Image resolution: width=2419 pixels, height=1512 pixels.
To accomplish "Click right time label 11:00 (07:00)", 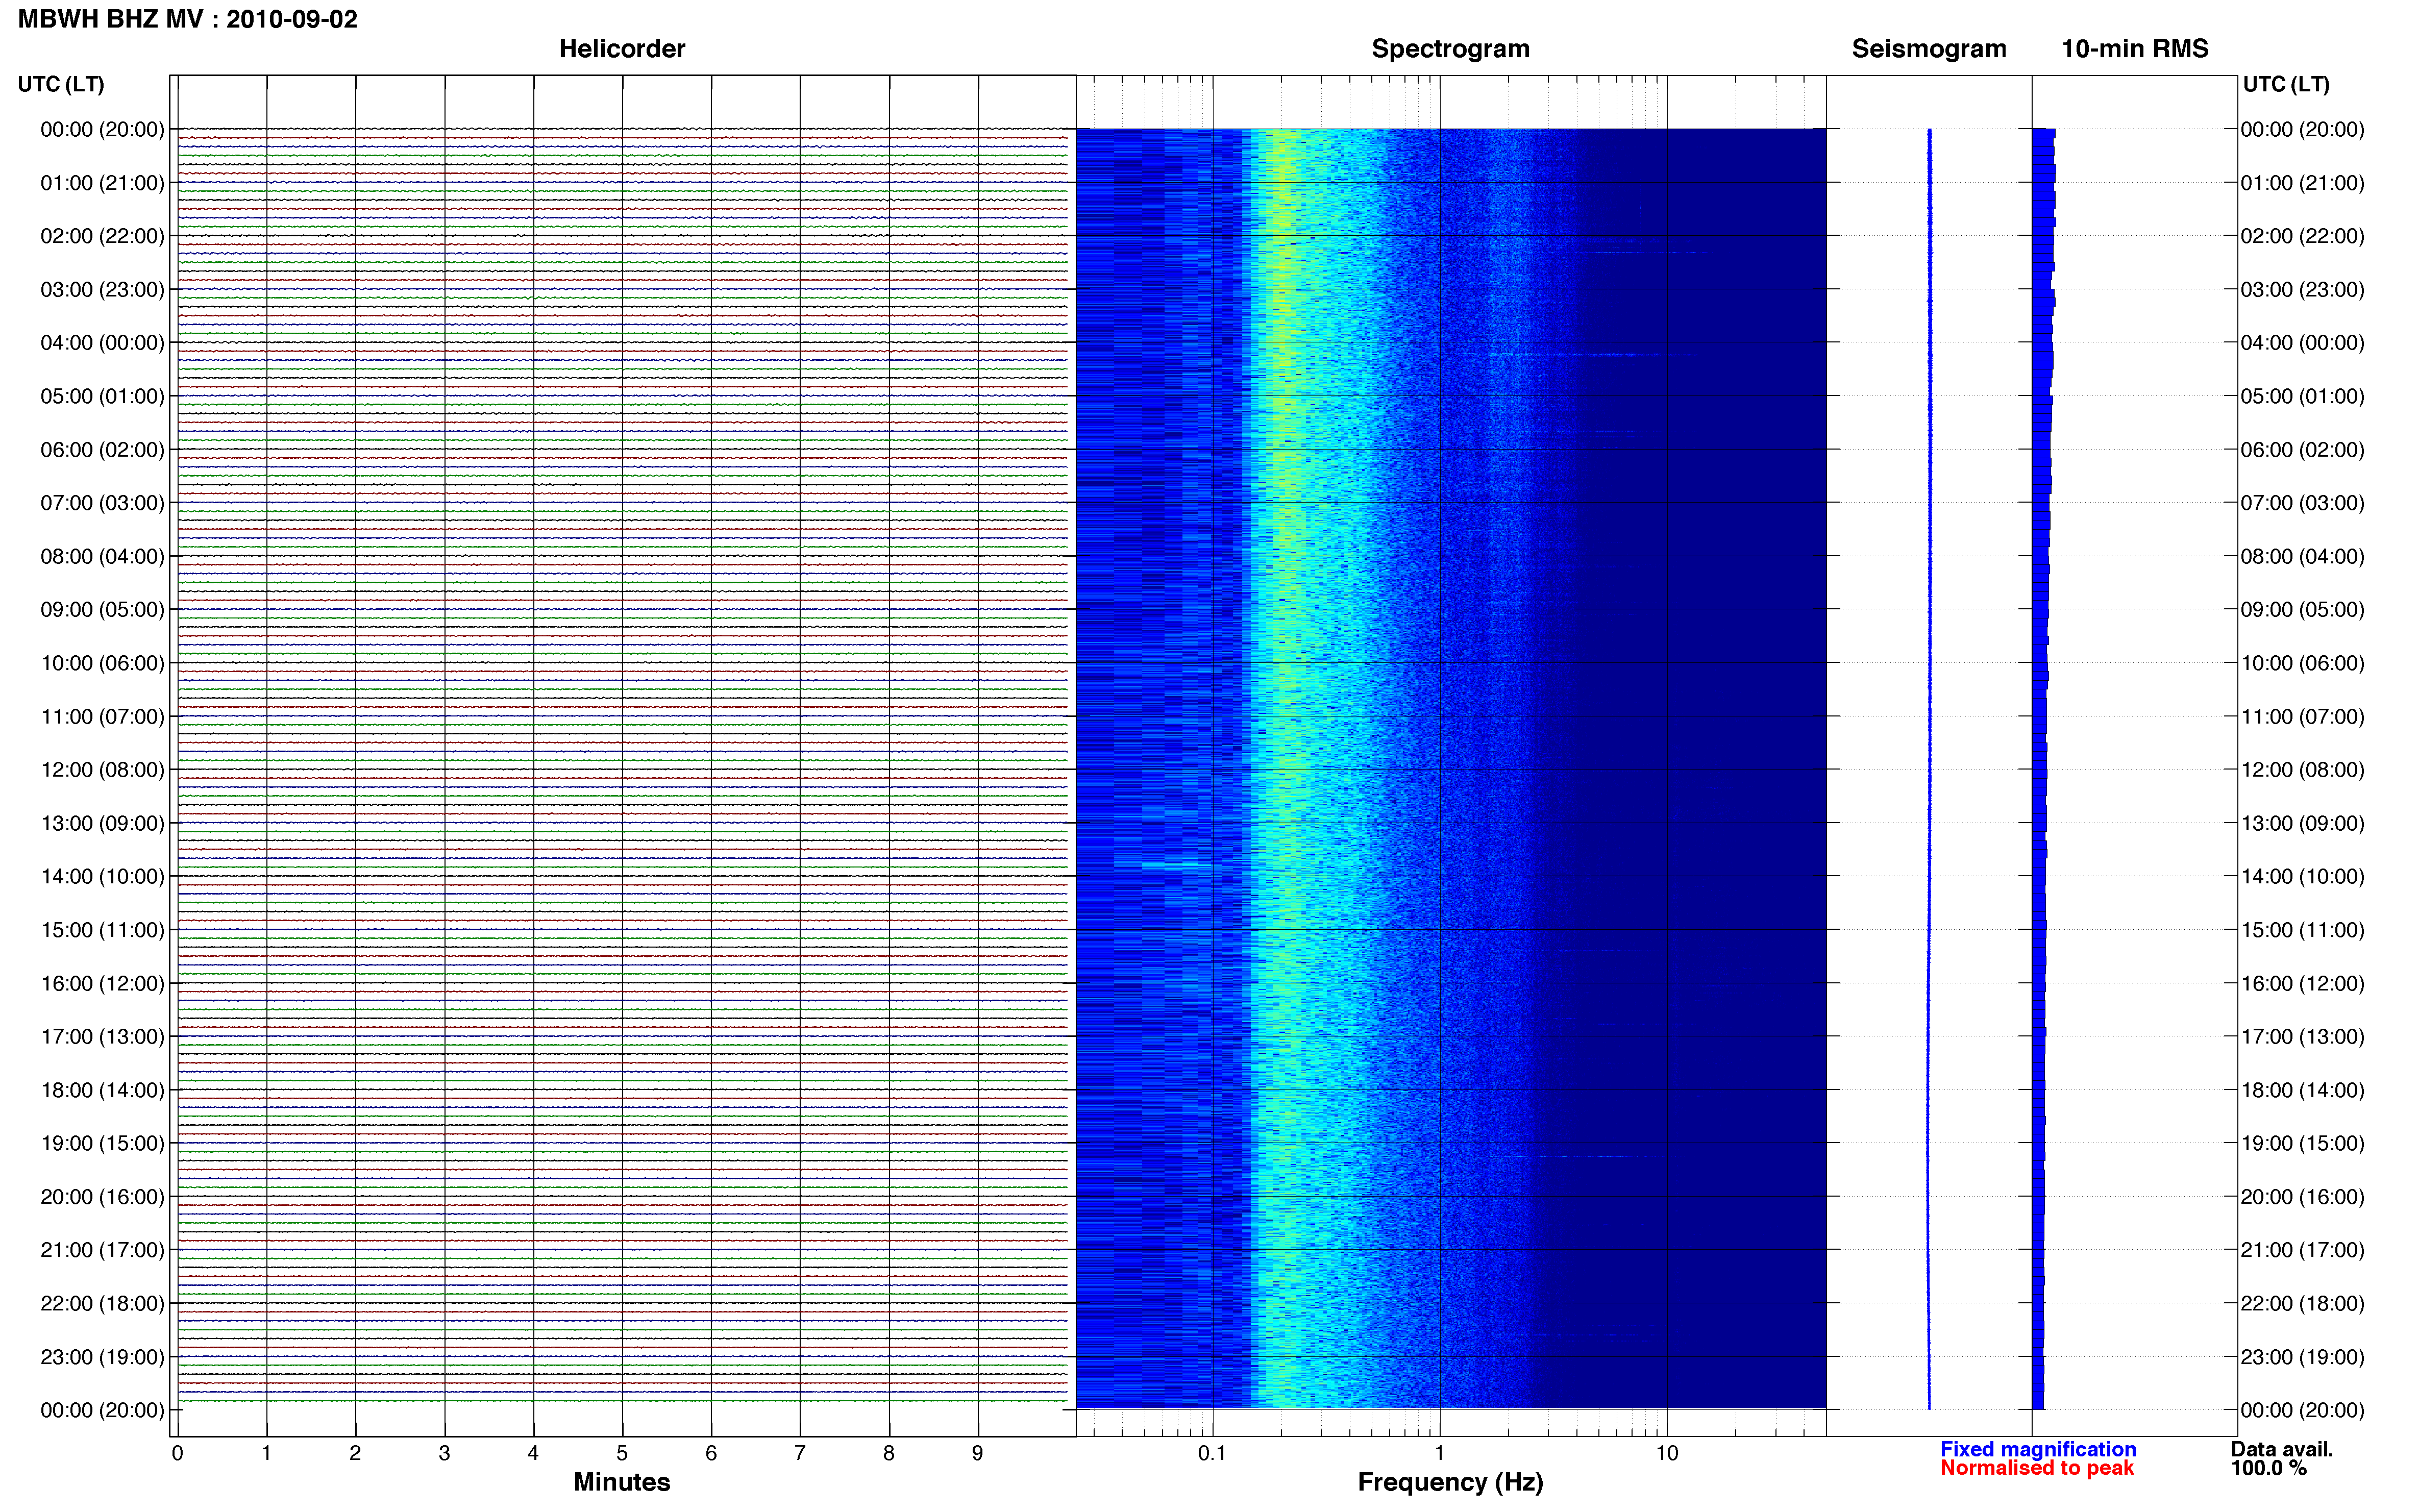I will 2302,717.
